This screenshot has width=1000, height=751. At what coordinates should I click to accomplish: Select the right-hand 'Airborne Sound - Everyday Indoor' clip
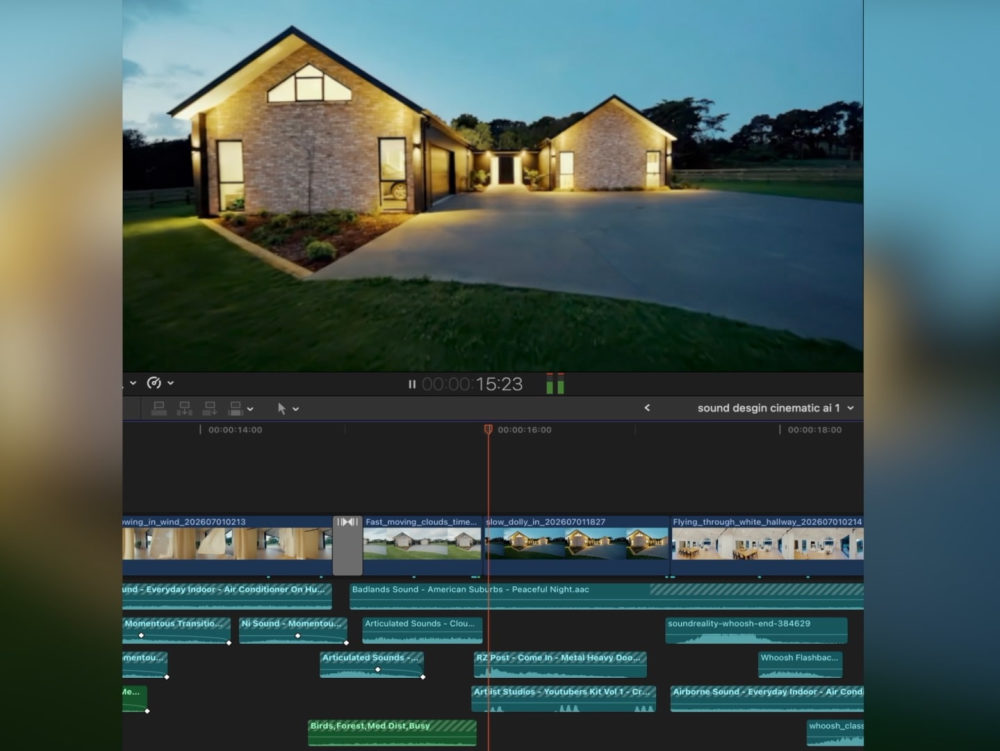click(x=767, y=699)
